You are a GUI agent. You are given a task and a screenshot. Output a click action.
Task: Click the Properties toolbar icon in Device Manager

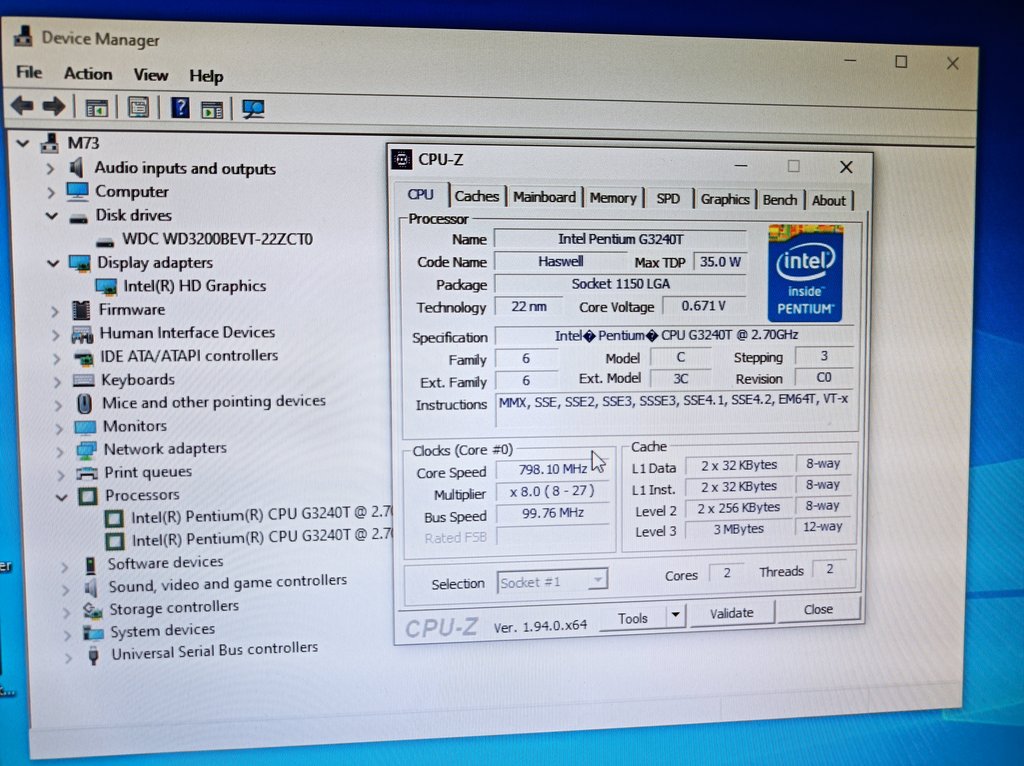pos(138,107)
